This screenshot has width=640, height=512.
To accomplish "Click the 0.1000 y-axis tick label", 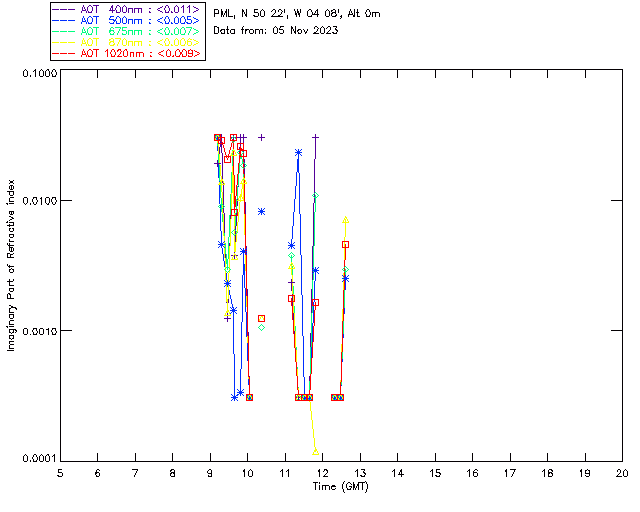I will [x=39, y=73].
